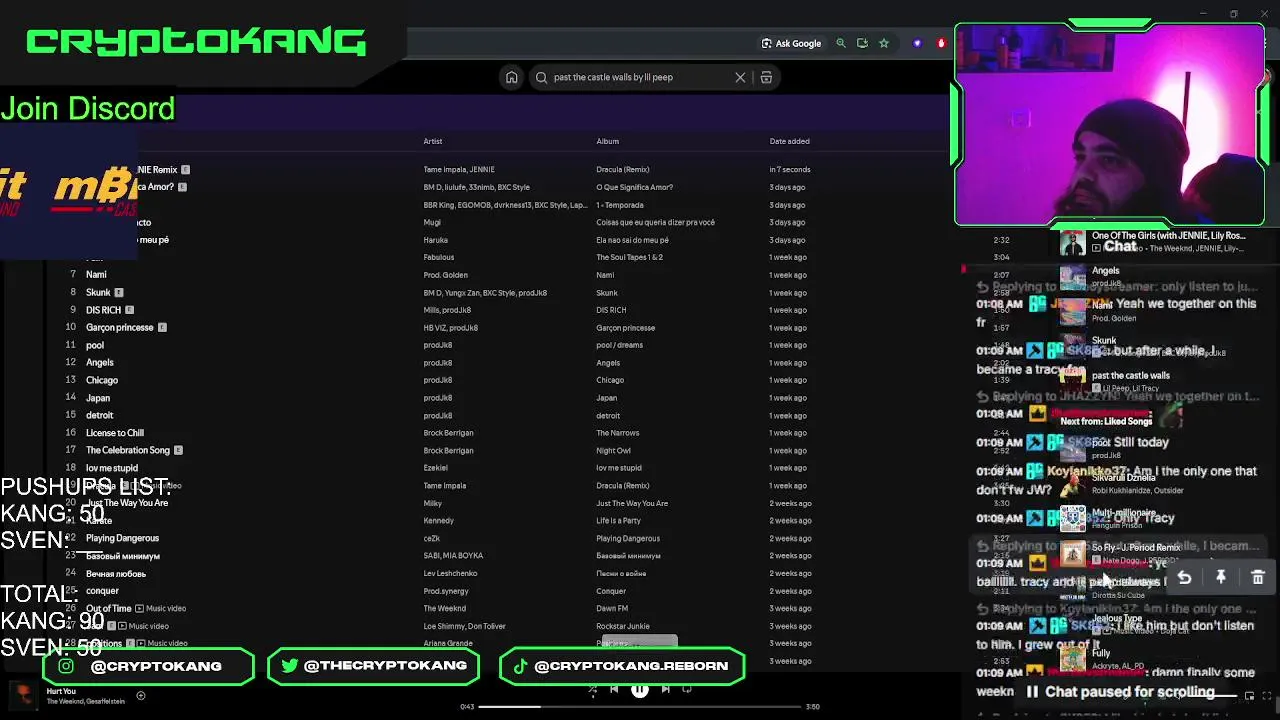
Task: Go to Spotify Home using the house icon
Action: pyautogui.click(x=511, y=77)
